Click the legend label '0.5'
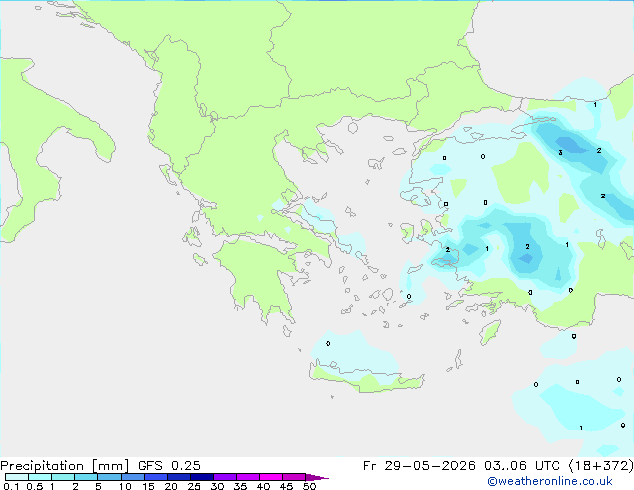 tap(35, 486)
